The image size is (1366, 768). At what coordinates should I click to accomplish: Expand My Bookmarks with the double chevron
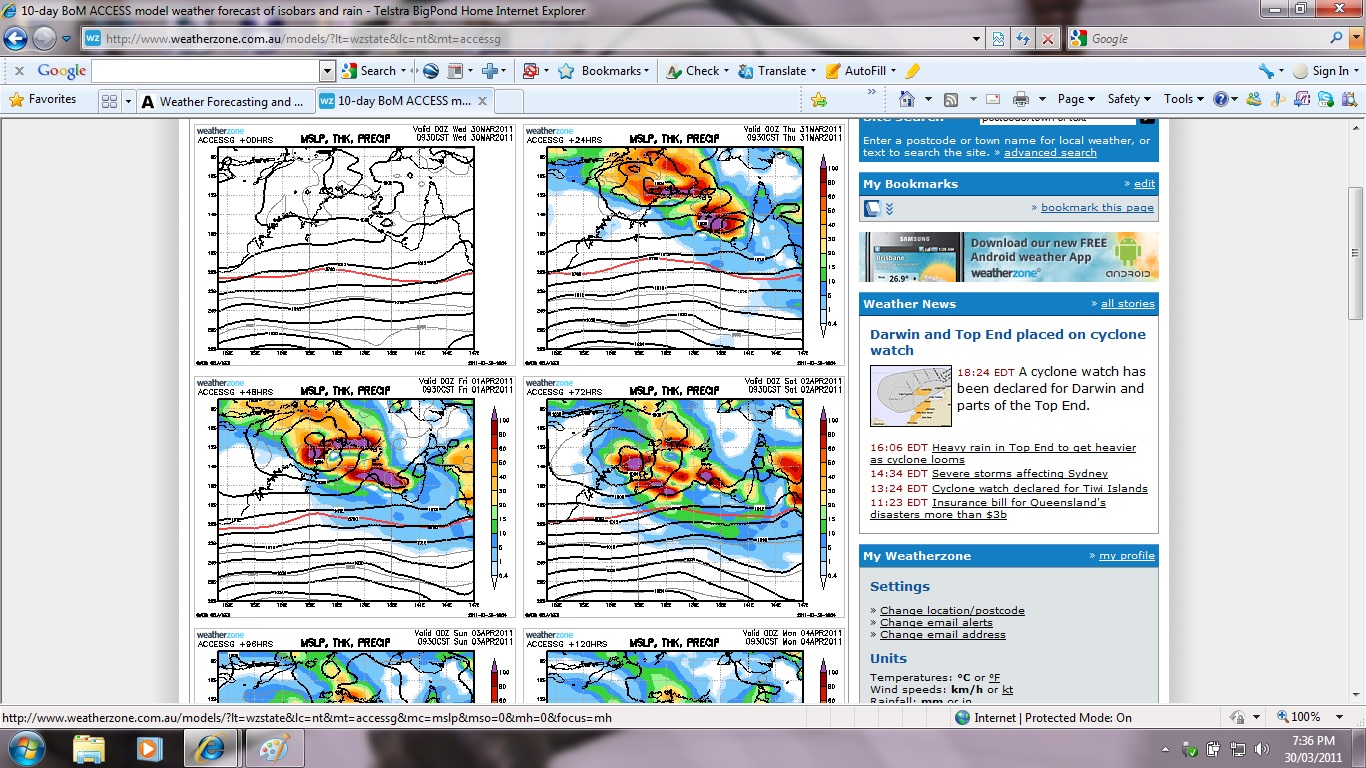[x=889, y=209]
